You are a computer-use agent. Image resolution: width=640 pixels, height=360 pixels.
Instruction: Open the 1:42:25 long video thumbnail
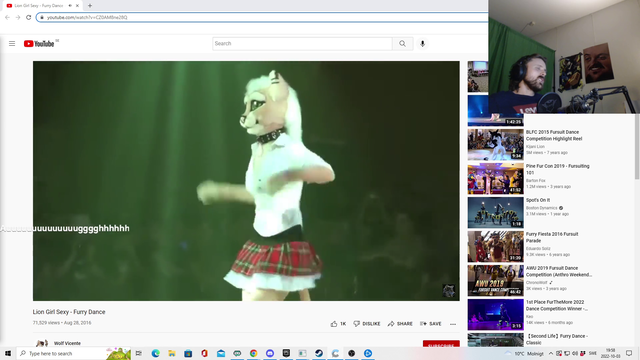point(496,111)
